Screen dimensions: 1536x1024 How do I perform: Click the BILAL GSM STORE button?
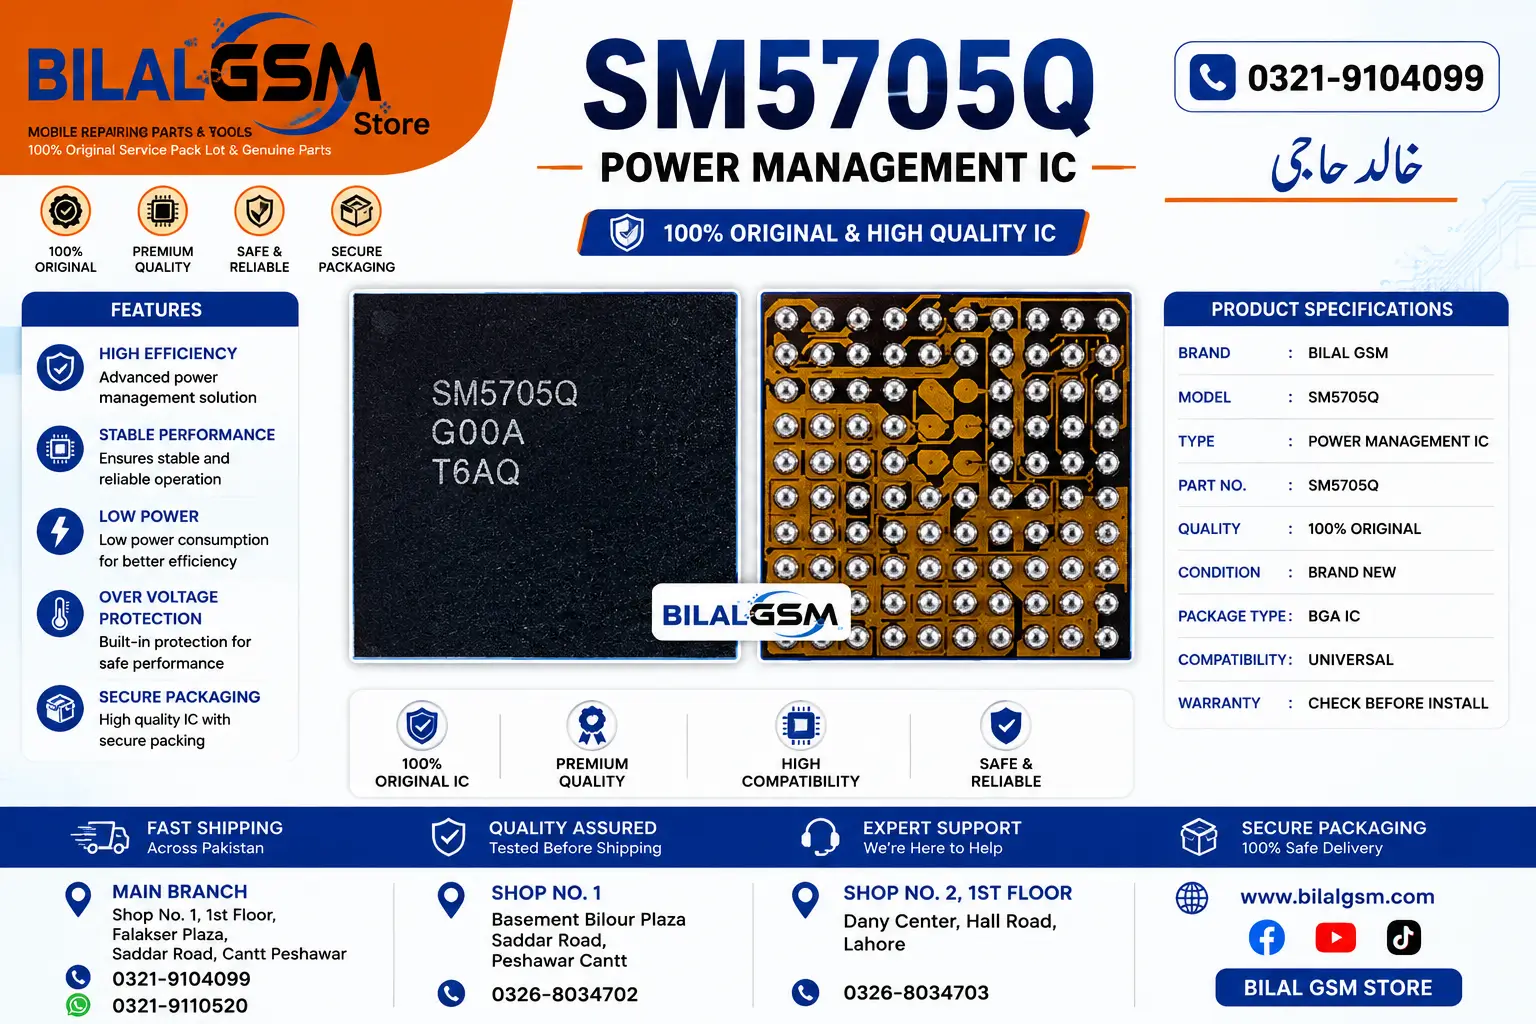pos(1338,988)
